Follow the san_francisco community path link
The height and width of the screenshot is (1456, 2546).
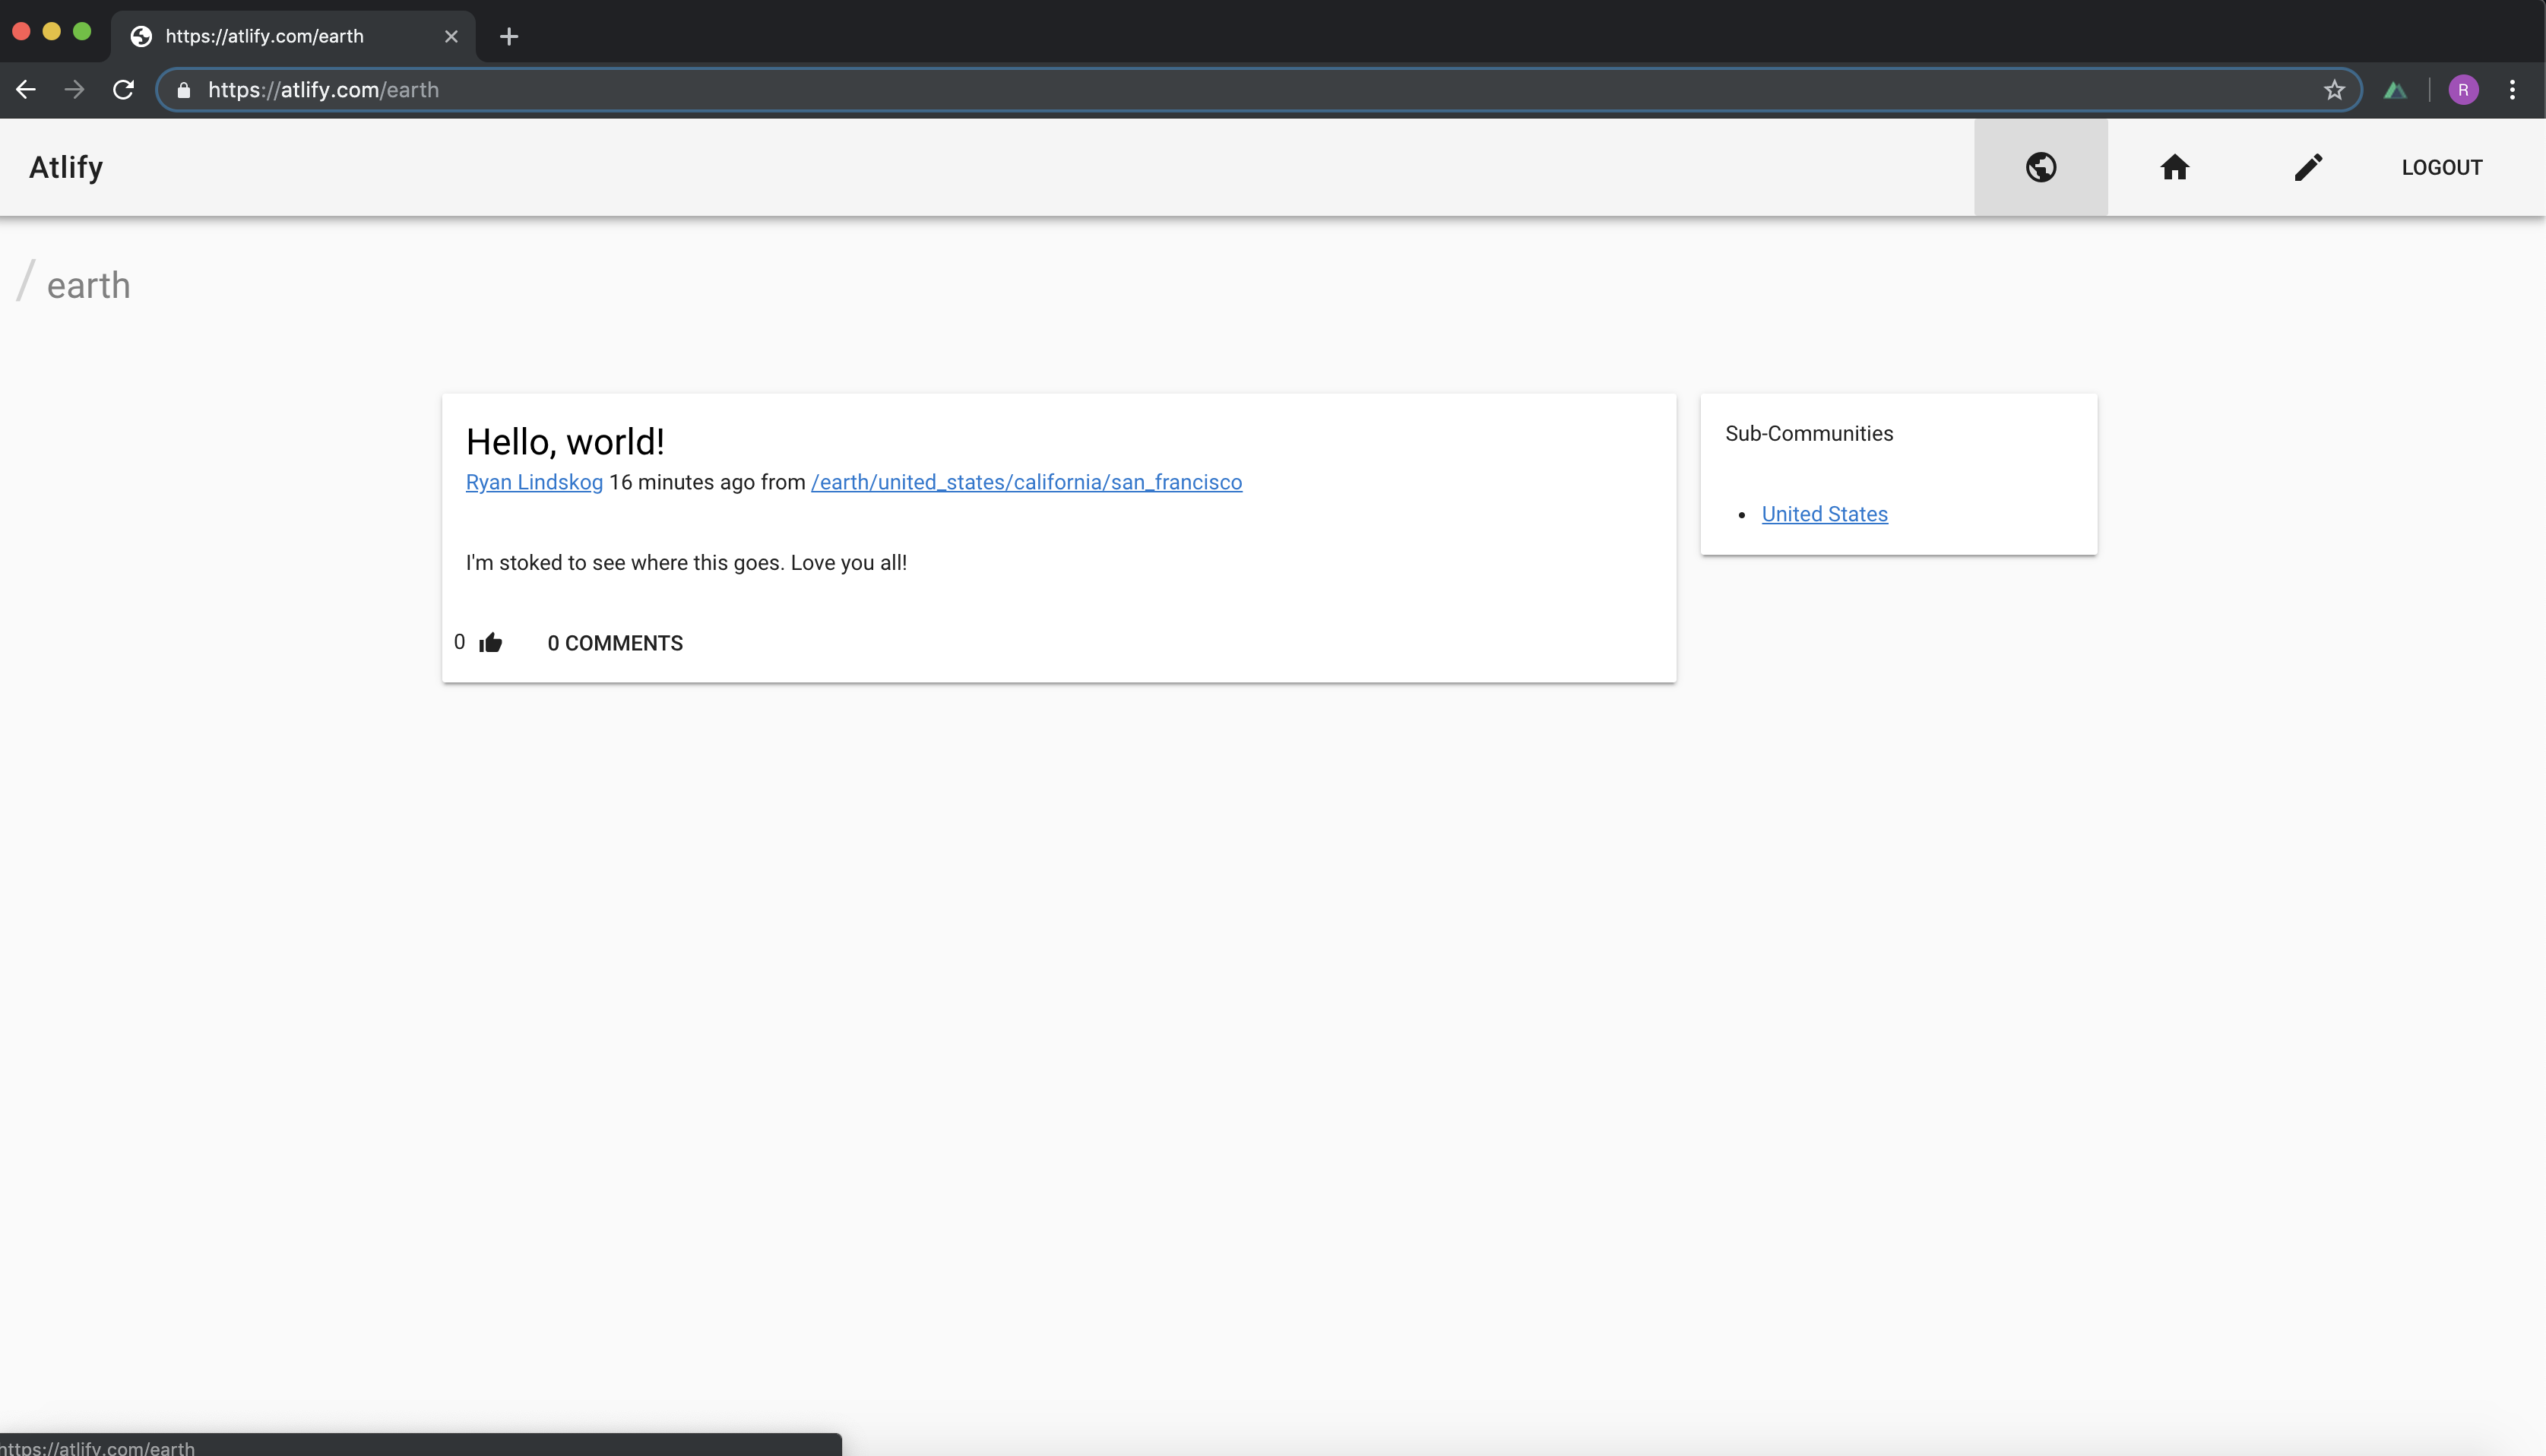pyautogui.click(x=1026, y=482)
